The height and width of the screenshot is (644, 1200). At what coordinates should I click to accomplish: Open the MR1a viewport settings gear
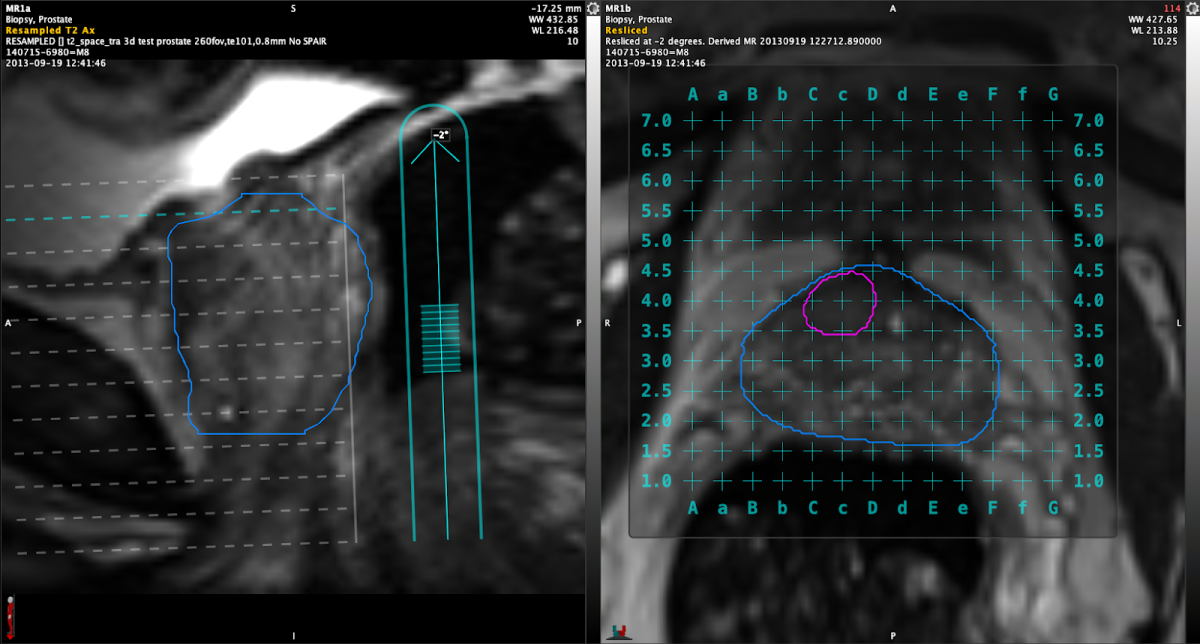pos(594,8)
